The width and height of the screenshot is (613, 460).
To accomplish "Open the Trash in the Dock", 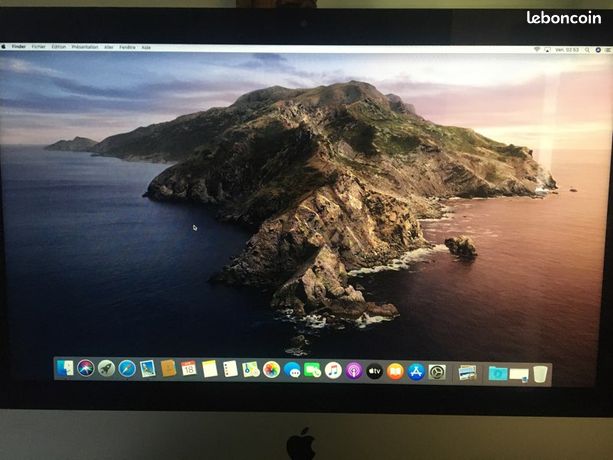I will 540,374.
